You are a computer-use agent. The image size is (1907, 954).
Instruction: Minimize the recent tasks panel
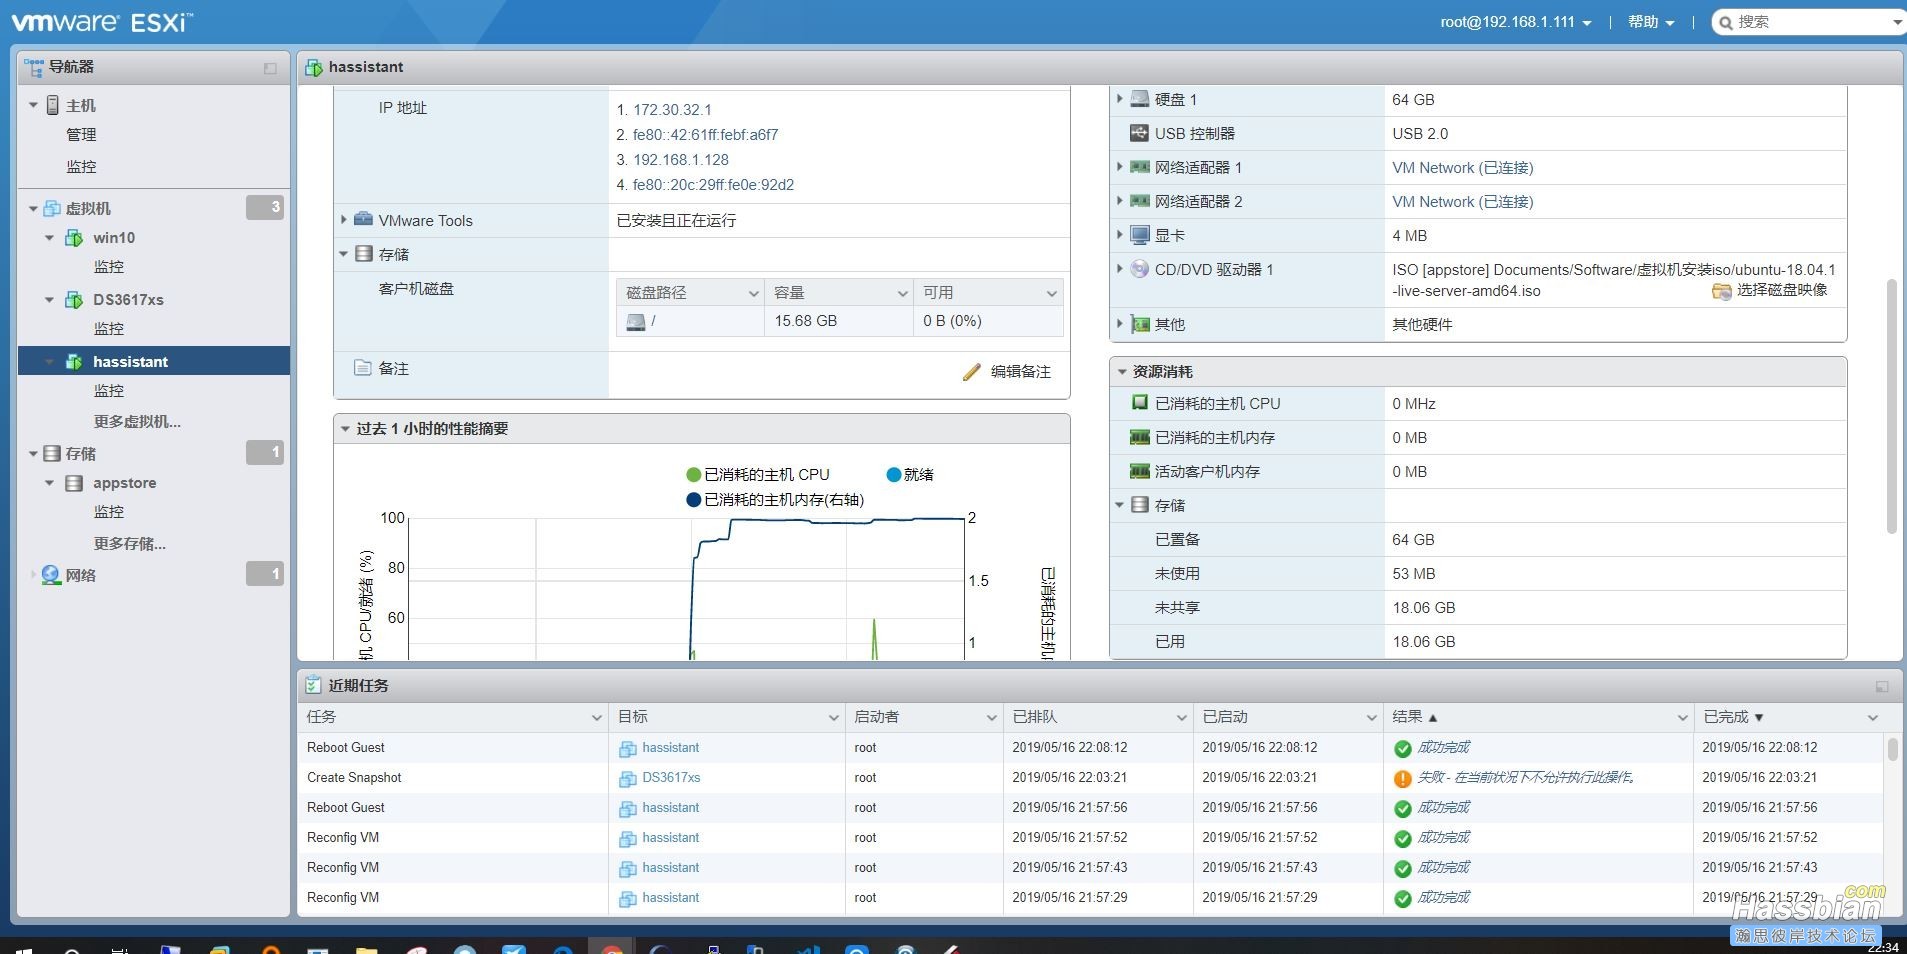click(x=1882, y=687)
